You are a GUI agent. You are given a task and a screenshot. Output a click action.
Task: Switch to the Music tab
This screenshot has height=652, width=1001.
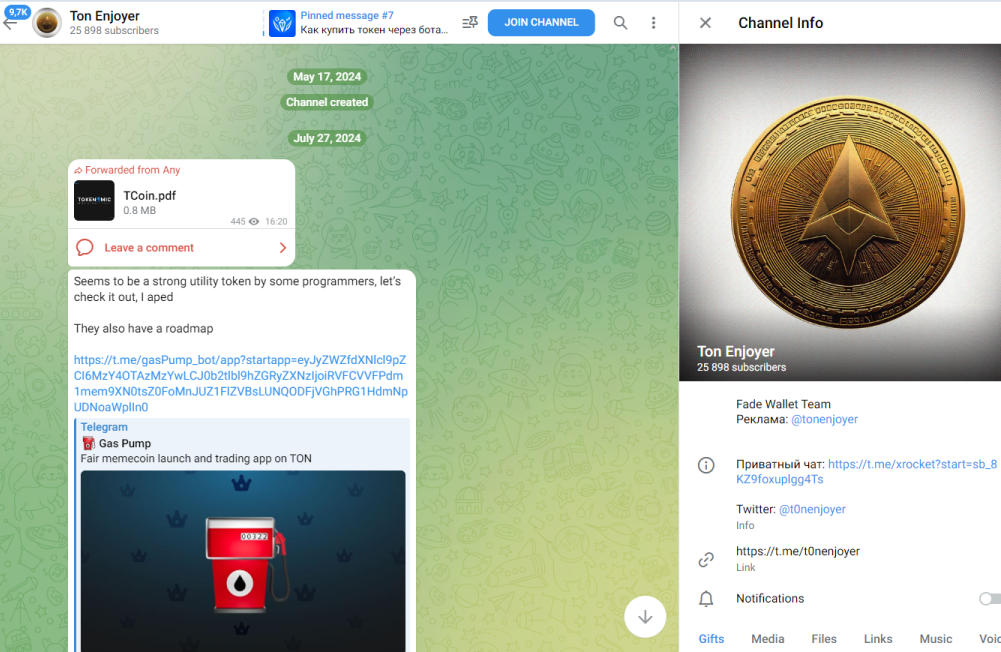click(935, 639)
